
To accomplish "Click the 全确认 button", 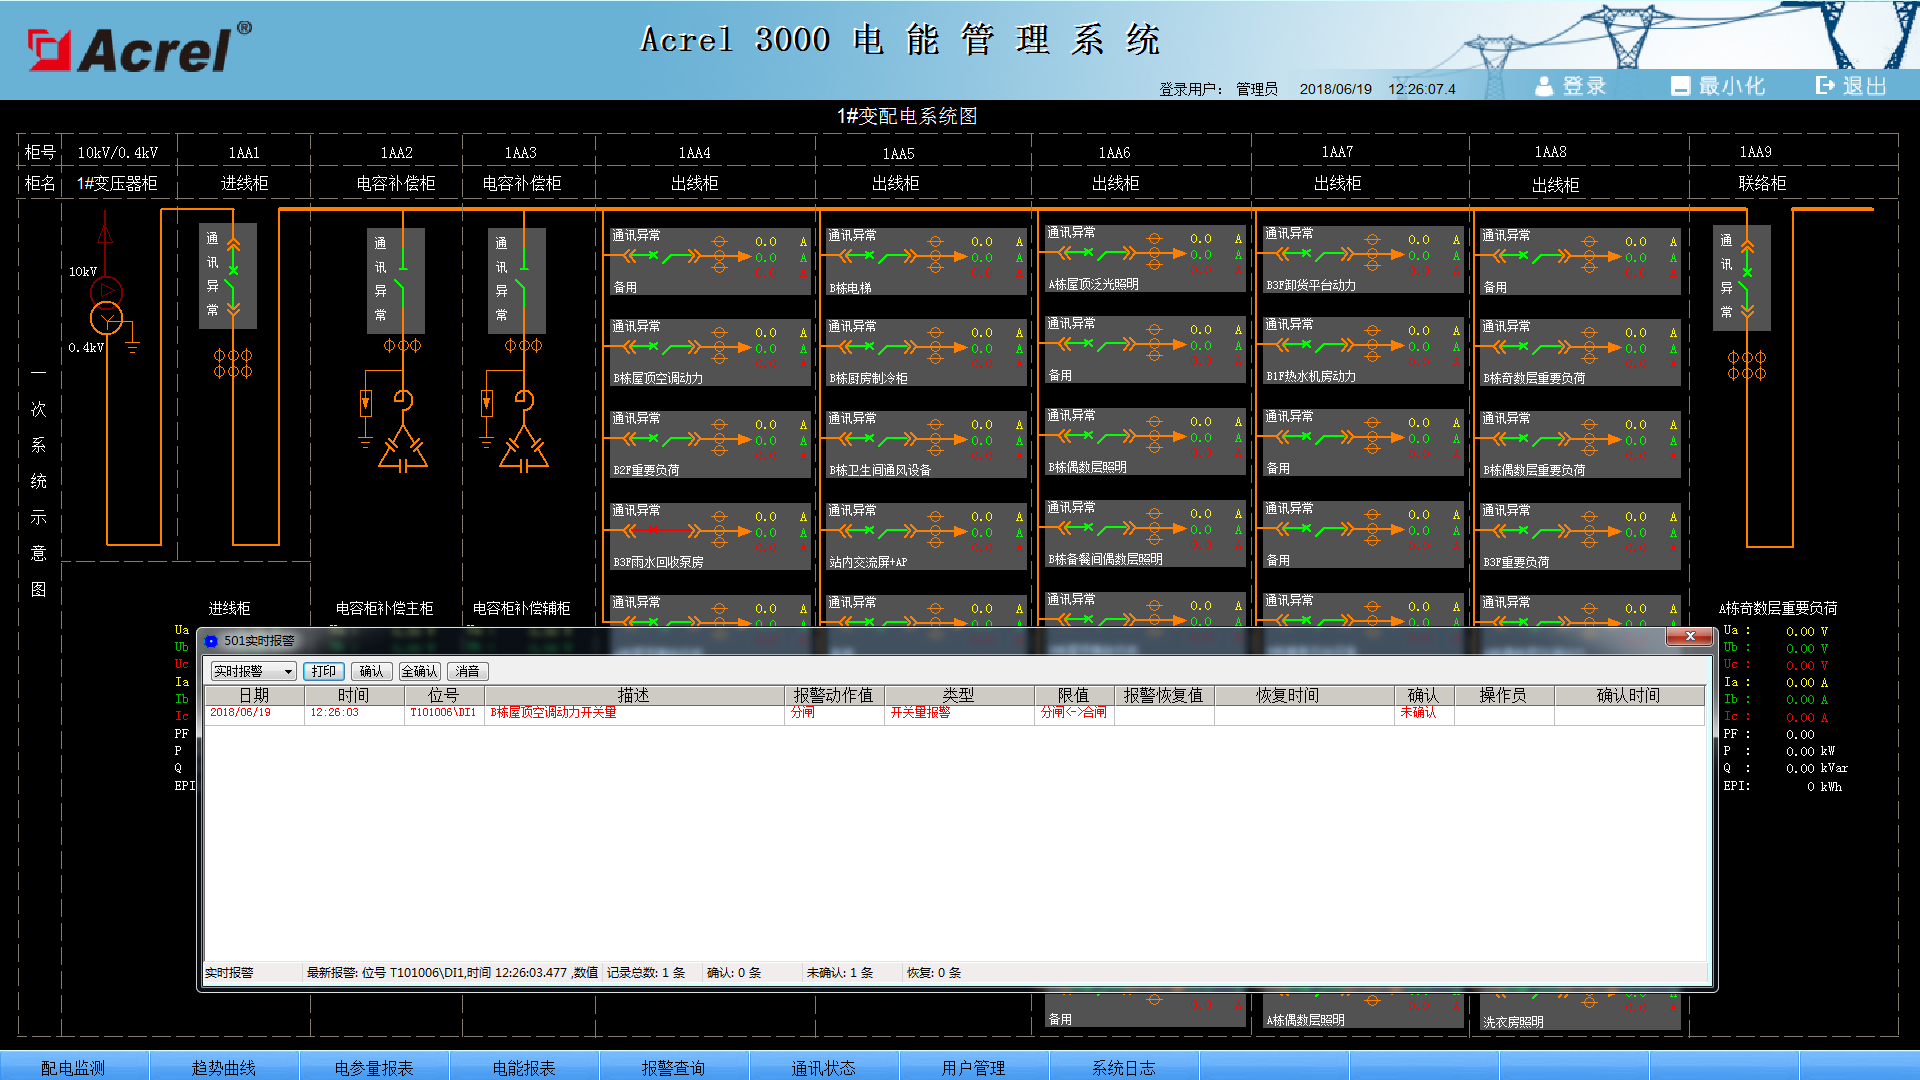I will (419, 672).
